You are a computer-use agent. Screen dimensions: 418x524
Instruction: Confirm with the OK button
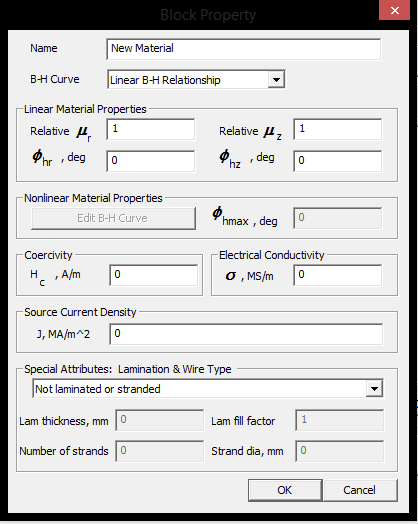pyautogui.click(x=285, y=490)
